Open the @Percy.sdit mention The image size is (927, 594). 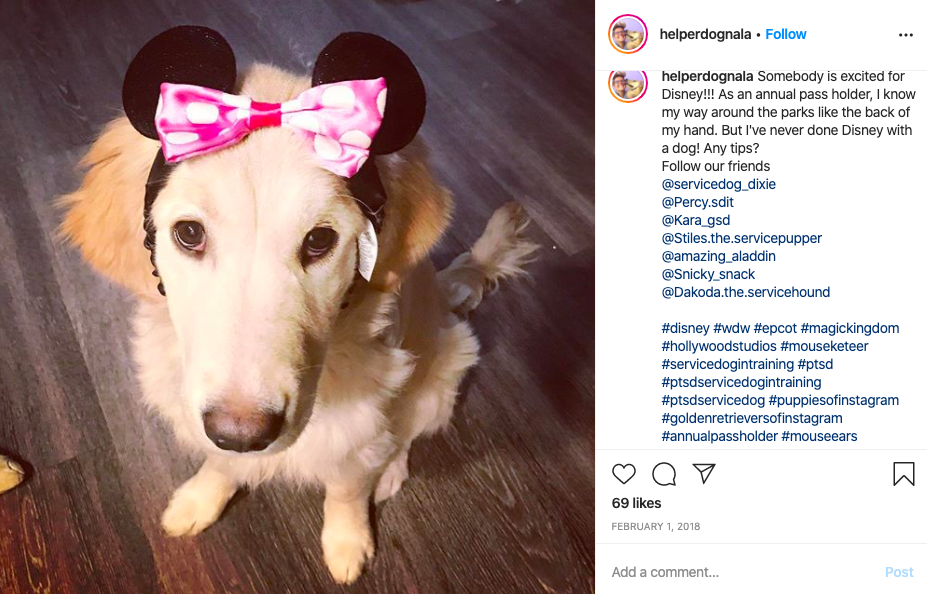point(698,202)
